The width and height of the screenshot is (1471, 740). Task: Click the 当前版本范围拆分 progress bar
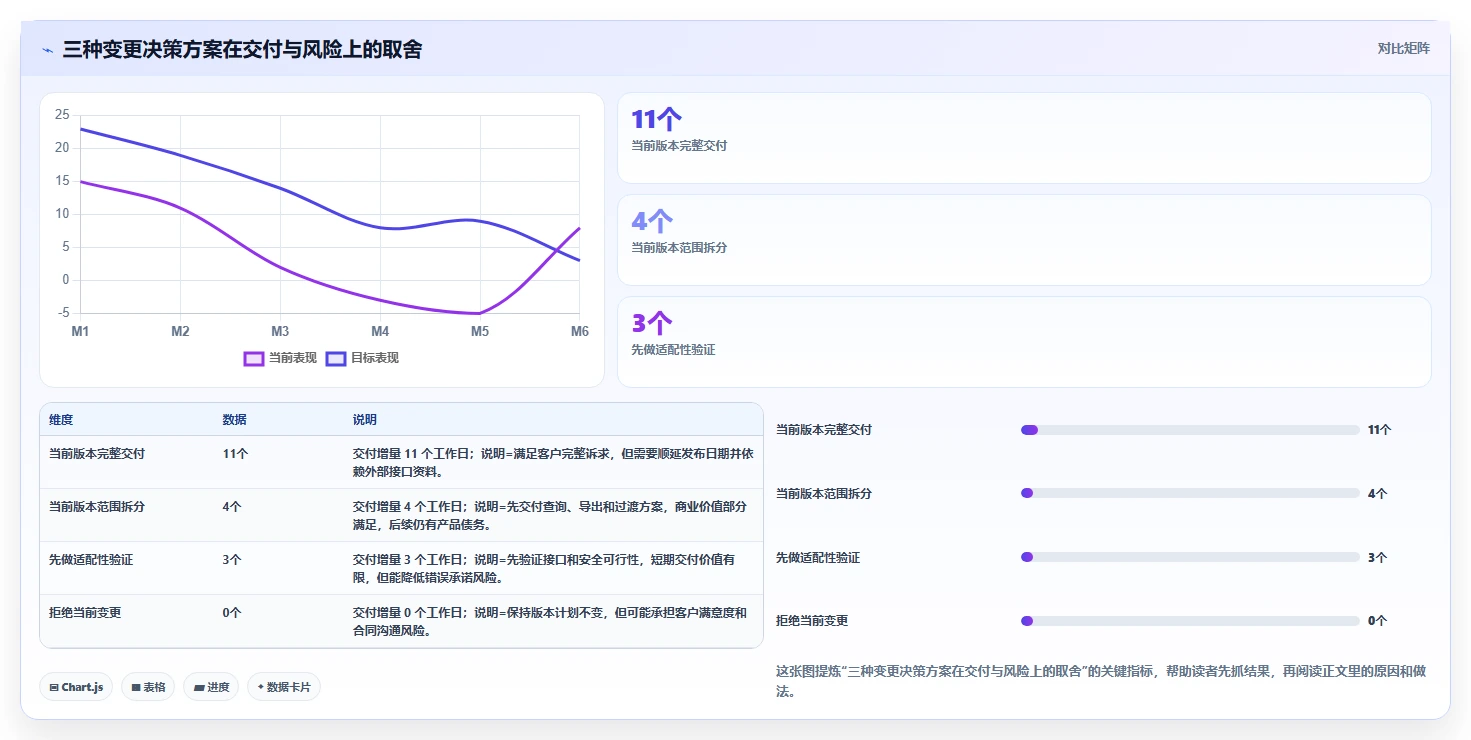tap(1190, 493)
